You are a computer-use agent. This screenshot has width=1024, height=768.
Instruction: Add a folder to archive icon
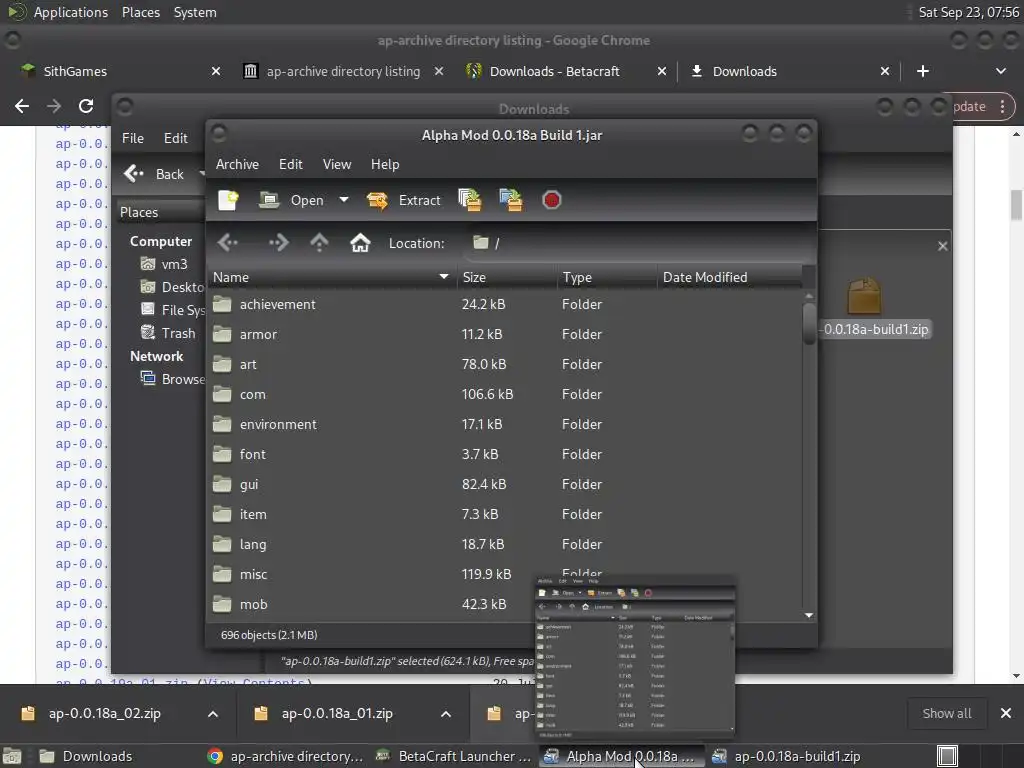[511, 200]
